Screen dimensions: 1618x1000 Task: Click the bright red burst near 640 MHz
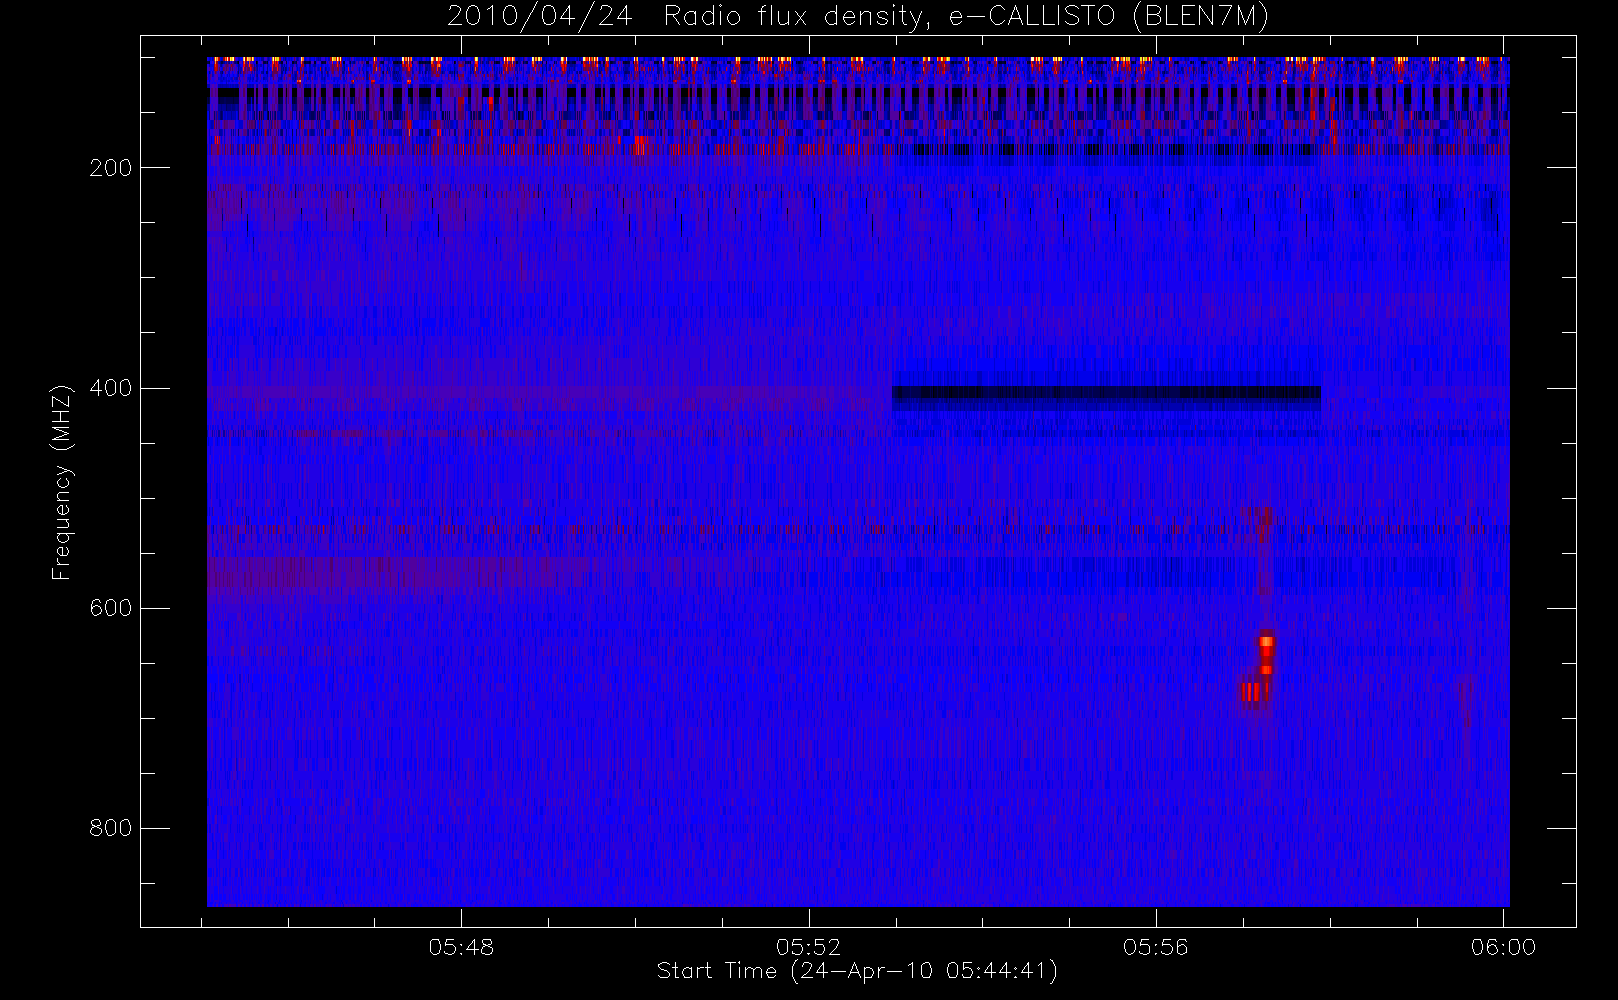pyautogui.click(x=1266, y=643)
